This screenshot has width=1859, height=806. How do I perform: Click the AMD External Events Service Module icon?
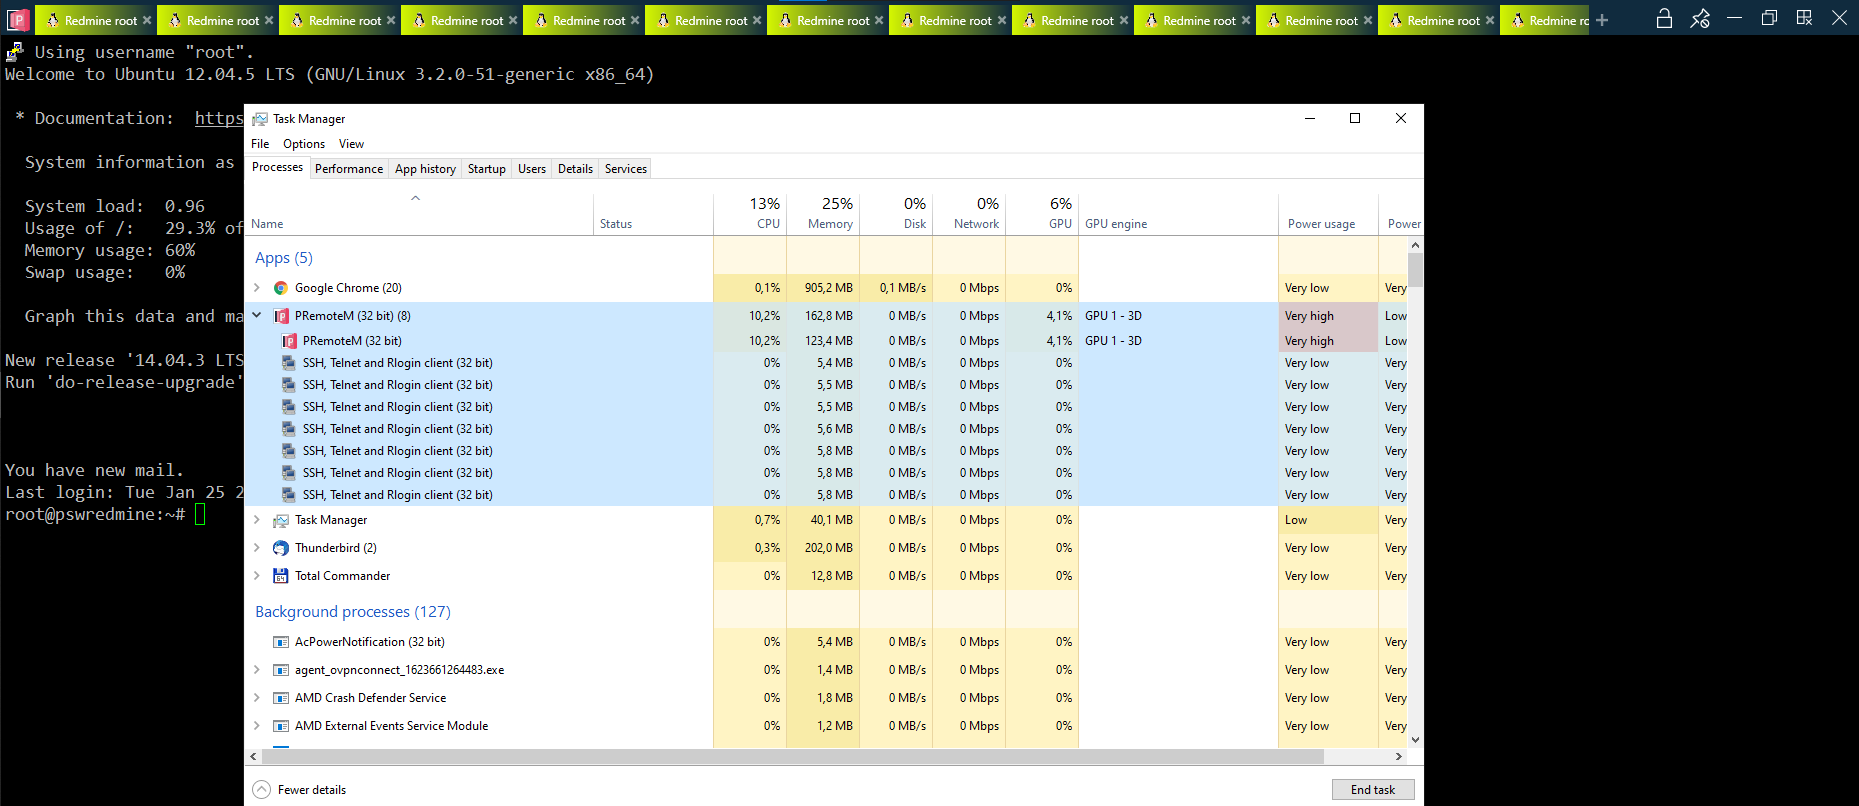[281, 726]
